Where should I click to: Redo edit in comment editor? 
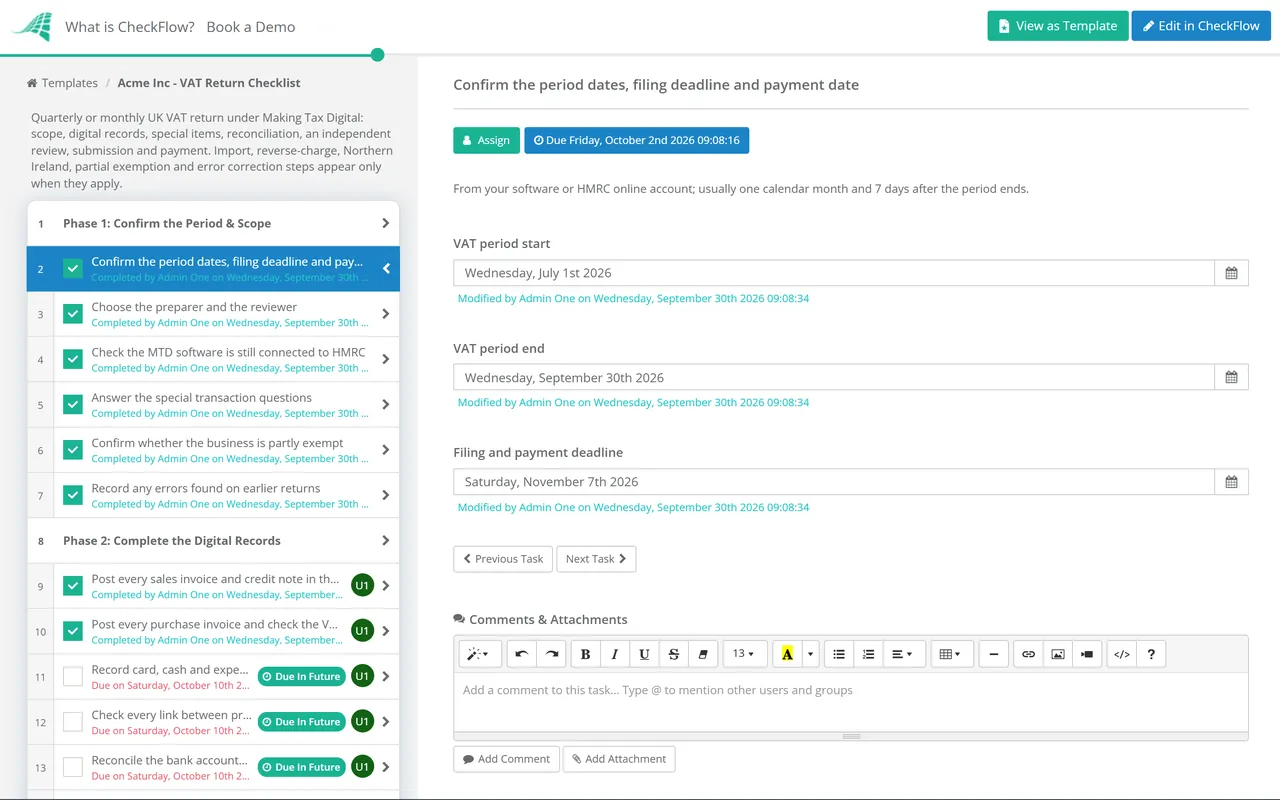(x=551, y=654)
